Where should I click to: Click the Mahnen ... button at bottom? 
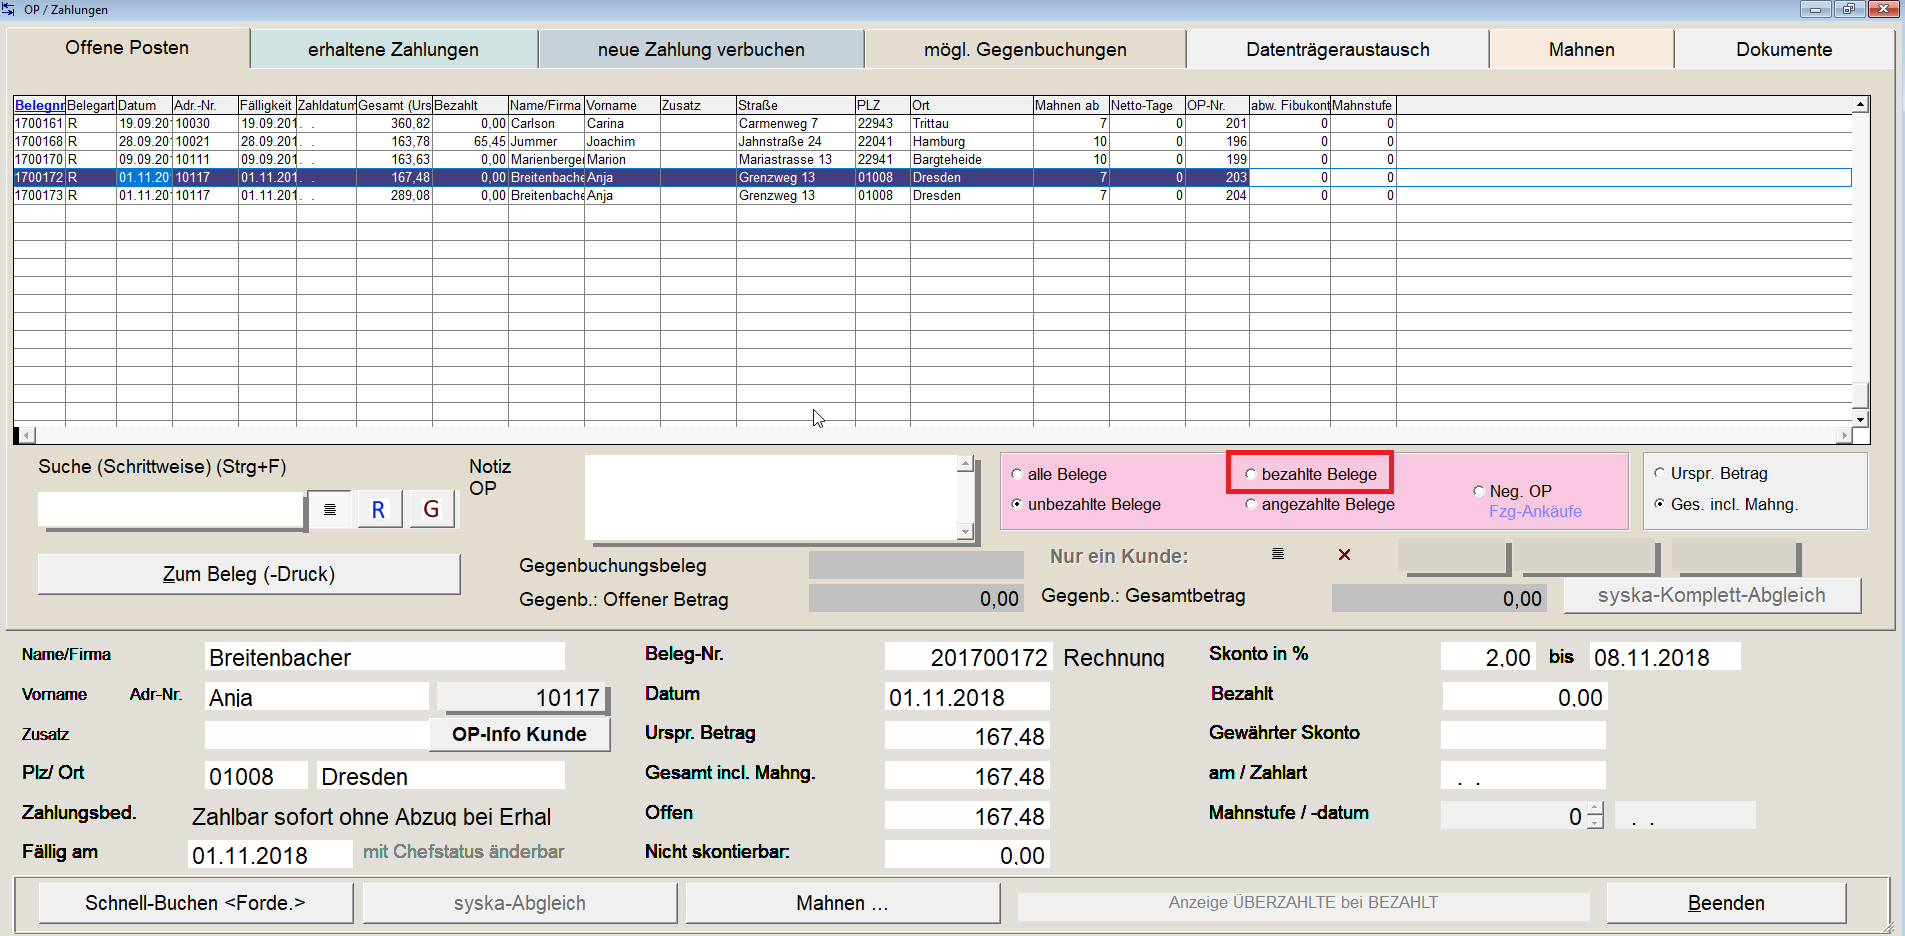[x=842, y=903]
